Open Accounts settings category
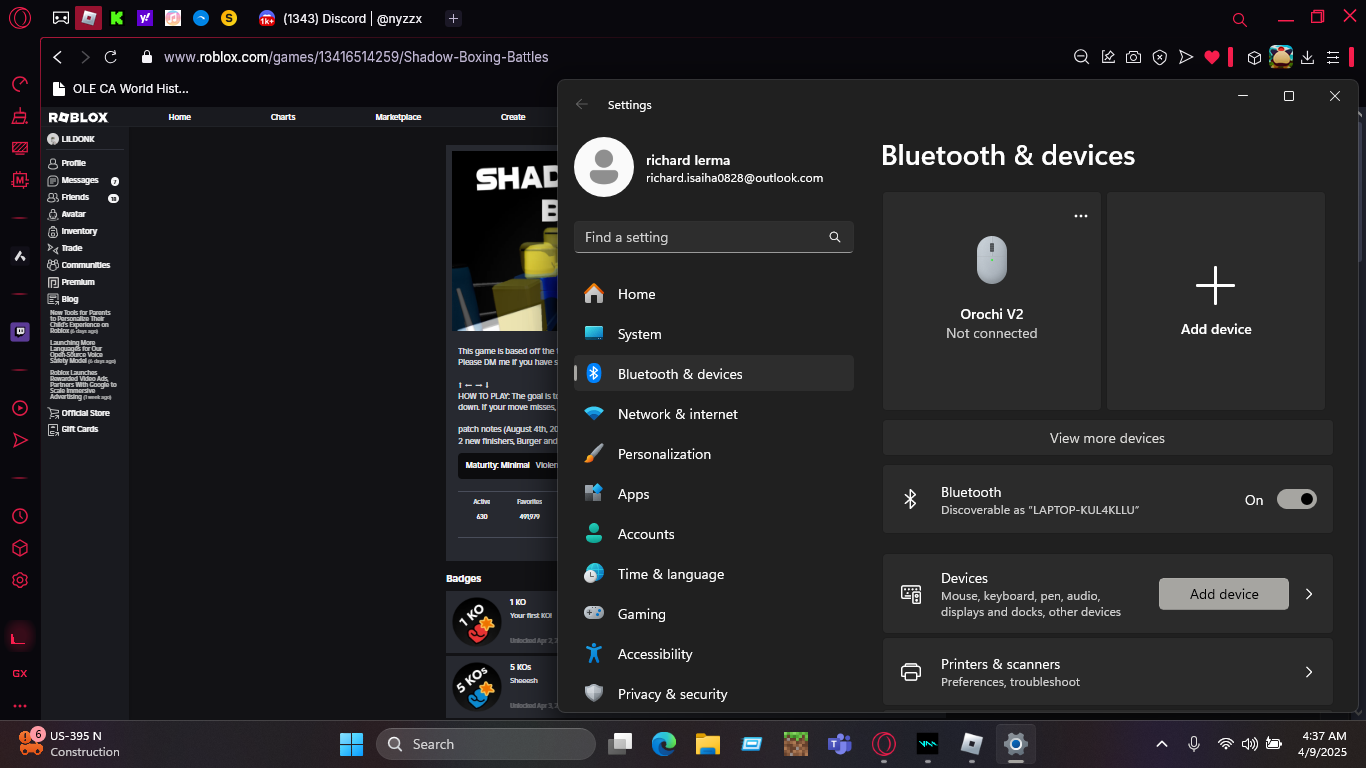Screen dimensions: 1366x768 714,534
